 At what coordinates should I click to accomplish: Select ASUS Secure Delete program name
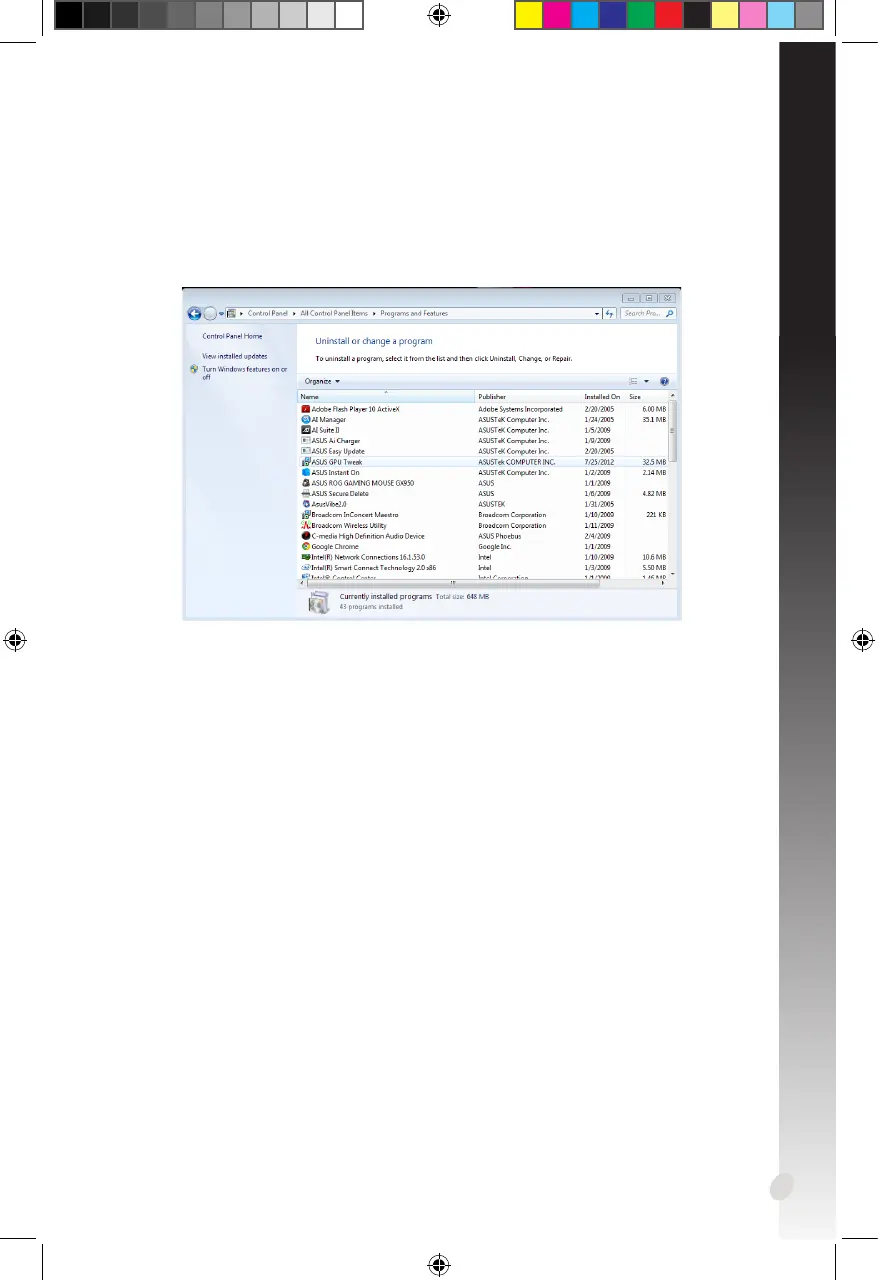[340, 494]
